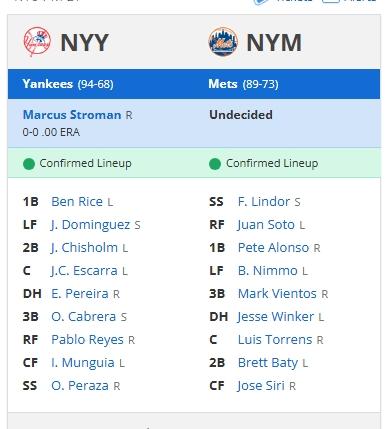This screenshot has height=429, width=391.
Task: Click the Yankees green confirmed lineup dot
Action: pyautogui.click(x=29, y=164)
